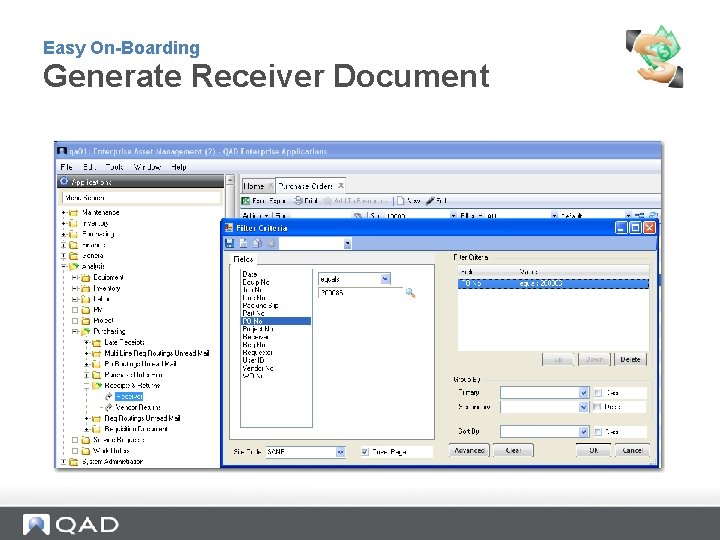Open the Help menu

click(x=179, y=167)
